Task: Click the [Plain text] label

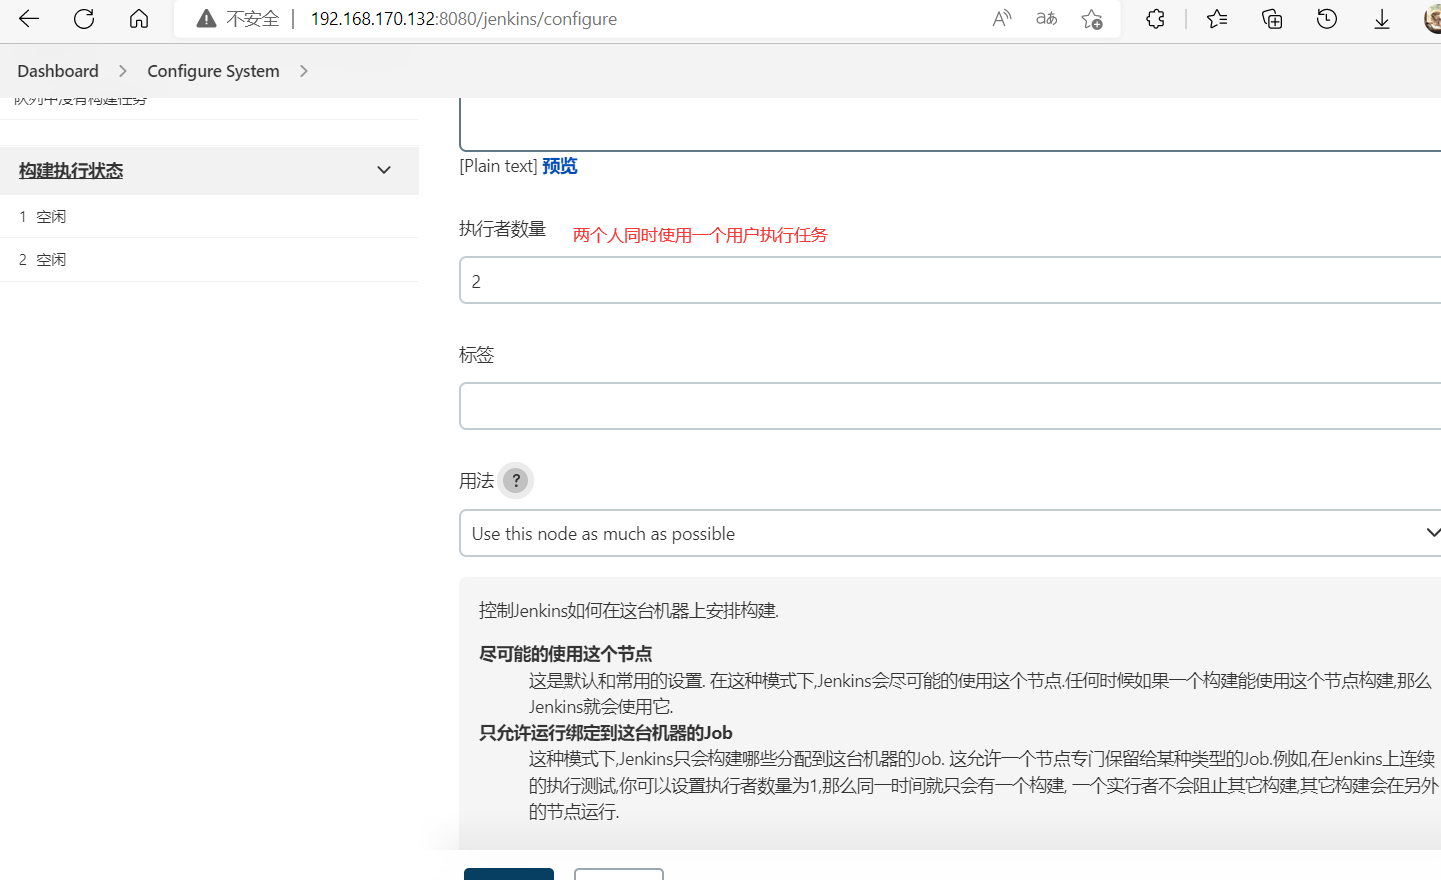Action: point(498,166)
